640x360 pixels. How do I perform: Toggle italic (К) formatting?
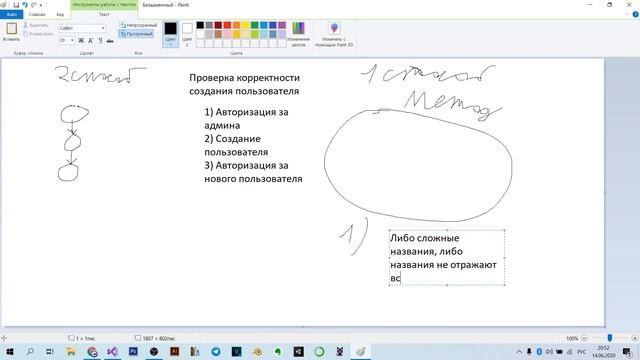coord(91,40)
